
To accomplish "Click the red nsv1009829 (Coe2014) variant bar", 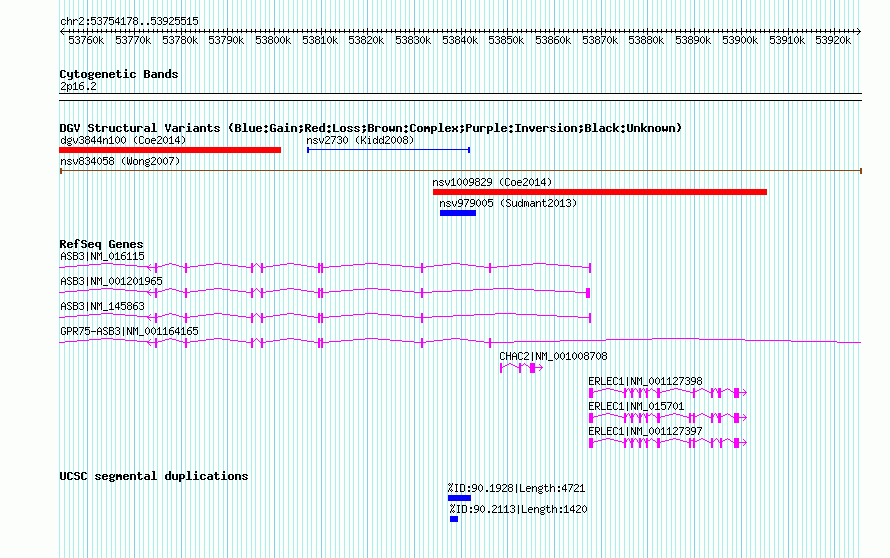I will [x=600, y=192].
